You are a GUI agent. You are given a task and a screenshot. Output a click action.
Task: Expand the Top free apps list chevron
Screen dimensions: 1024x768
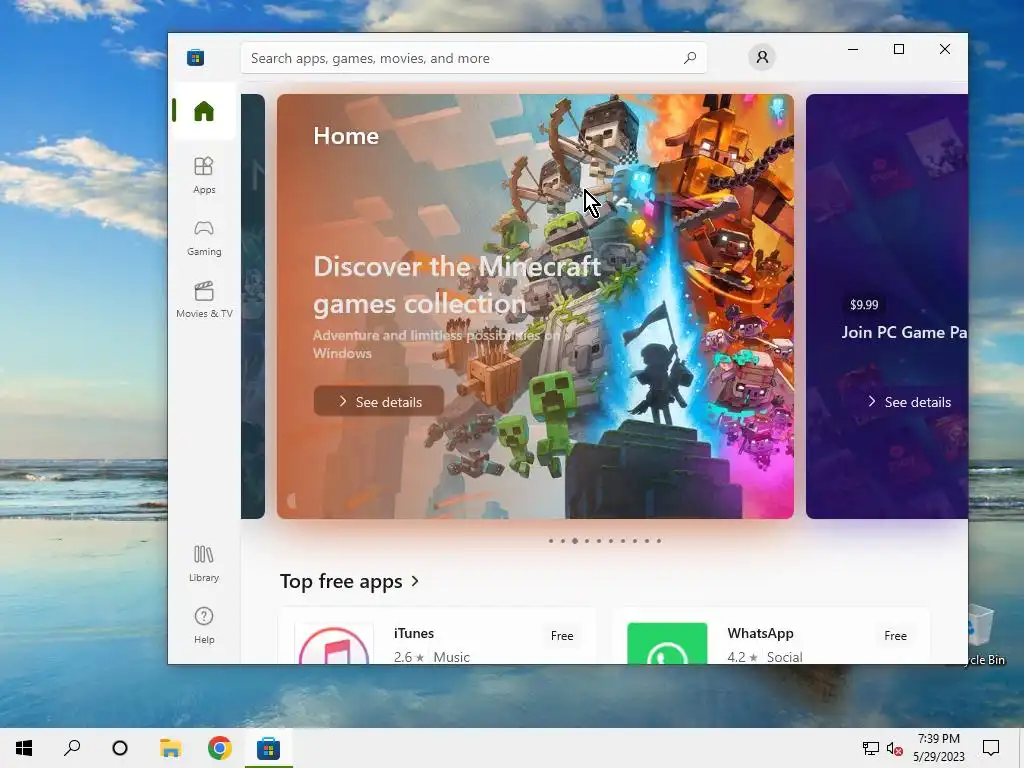click(415, 581)
